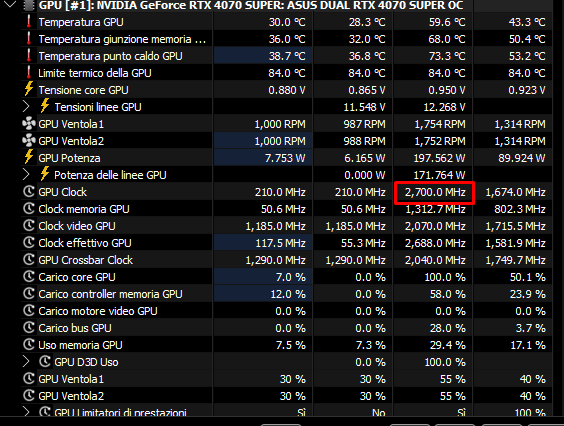Image resolution: width=564 pixels, height=426 pixels.
Task: Click 117.5 MHz effective clock value
Action: (x=280, y=243)
